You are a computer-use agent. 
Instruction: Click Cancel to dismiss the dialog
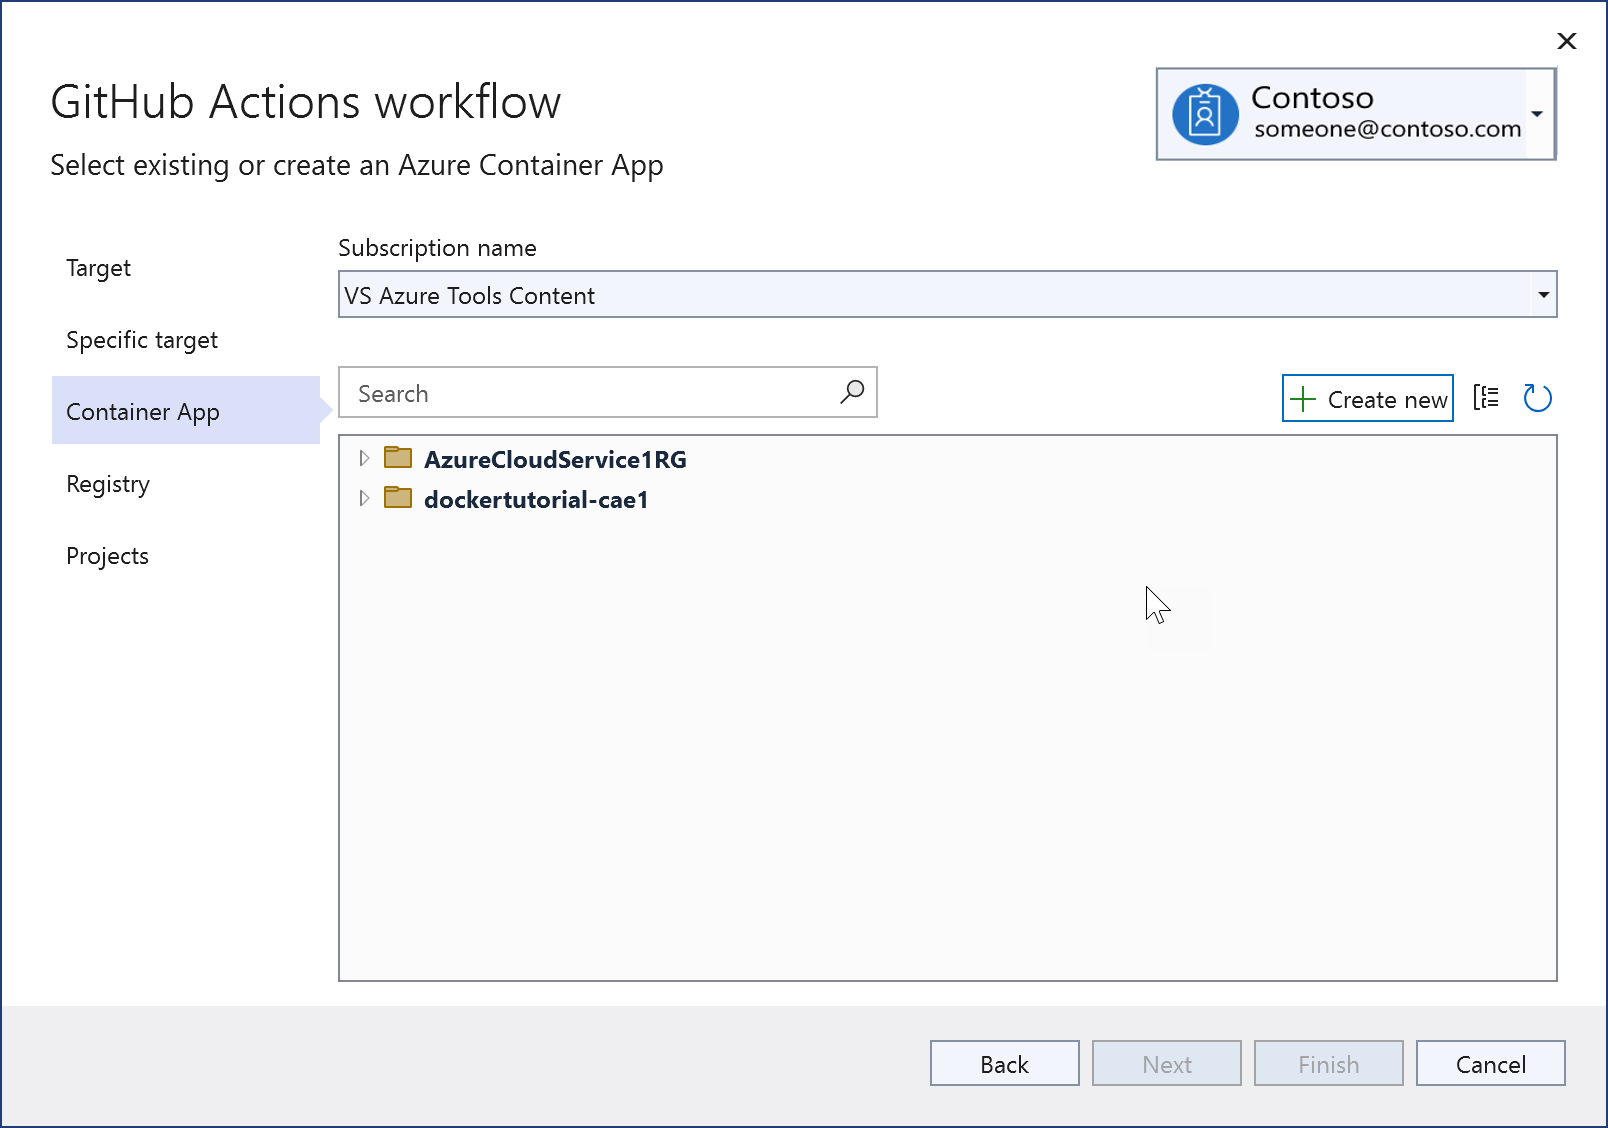pos(1490,1063)
